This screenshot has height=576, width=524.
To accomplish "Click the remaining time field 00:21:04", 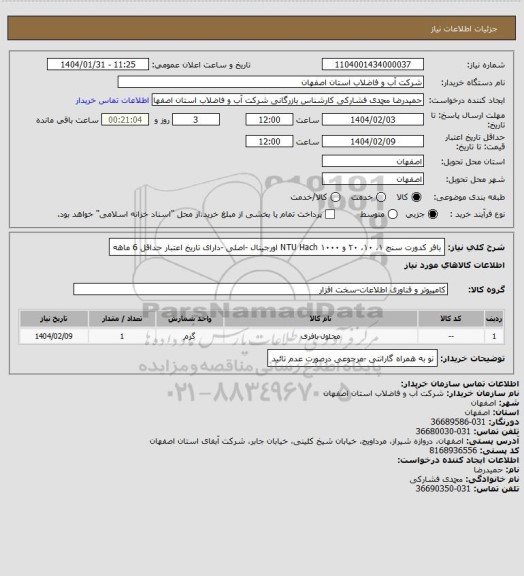I will [x=125, y=120].
